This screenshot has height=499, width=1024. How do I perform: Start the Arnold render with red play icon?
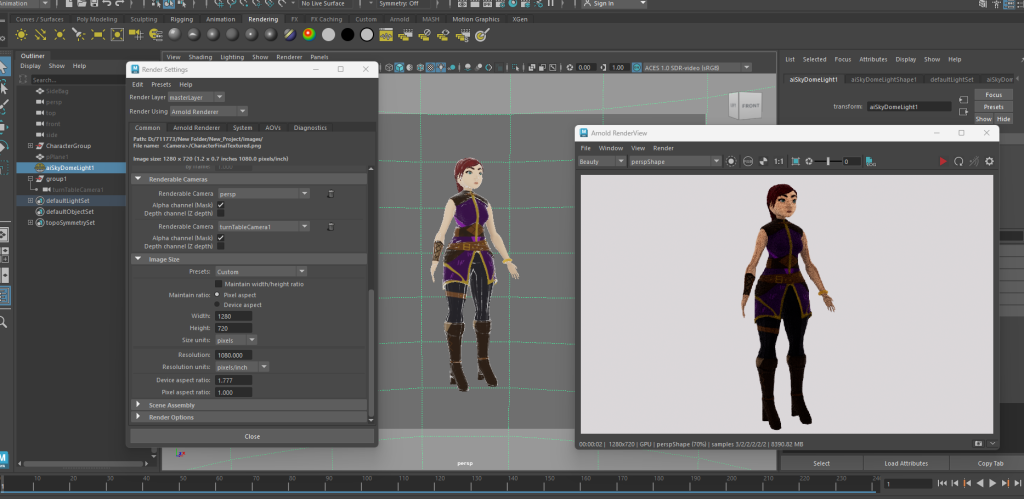tap(942, 161)
